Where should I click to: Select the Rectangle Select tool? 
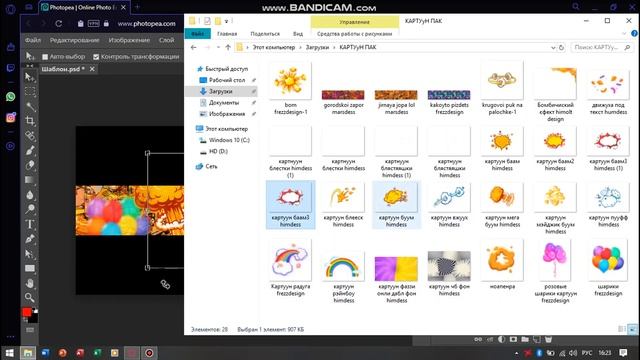click(30, 91)
